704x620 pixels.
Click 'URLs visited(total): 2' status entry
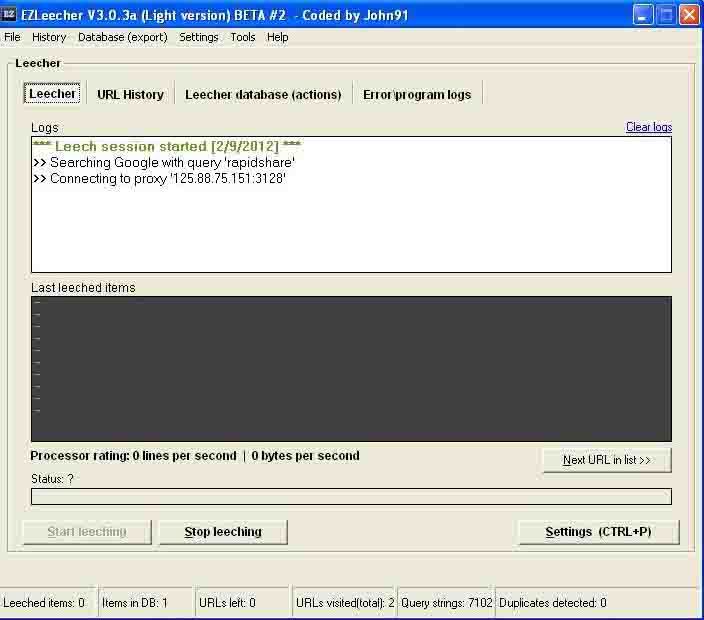pyautogui.click(x=345, y=602)
